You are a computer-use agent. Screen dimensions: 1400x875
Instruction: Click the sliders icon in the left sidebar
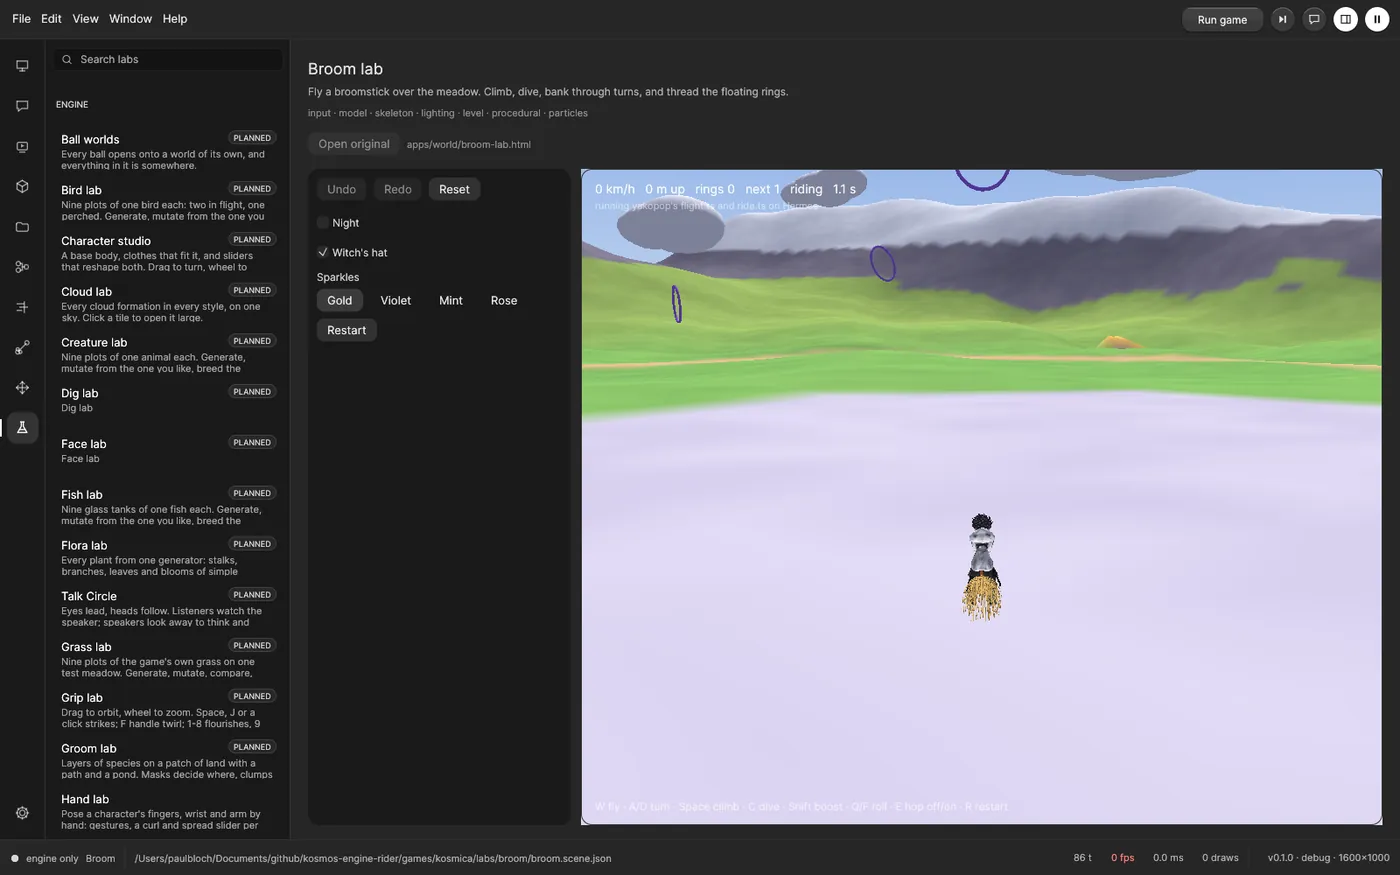pyautogui.click(x=22, y=307)
